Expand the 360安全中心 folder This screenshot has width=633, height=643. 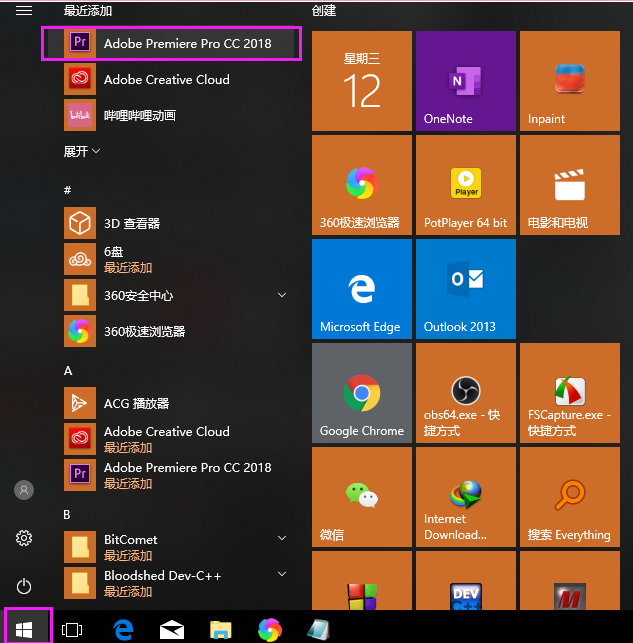tap(171, 295)
